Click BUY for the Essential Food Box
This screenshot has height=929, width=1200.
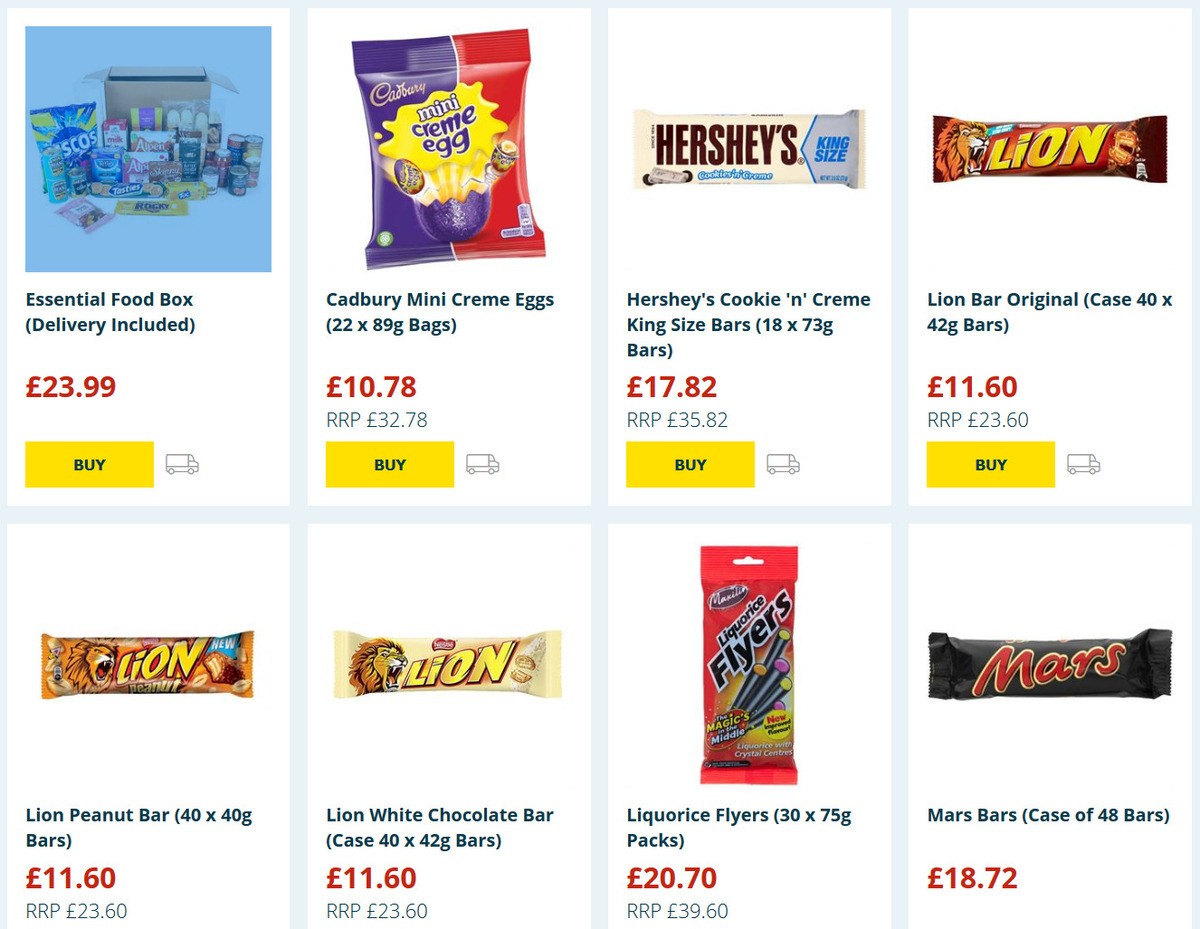[89, 464]
